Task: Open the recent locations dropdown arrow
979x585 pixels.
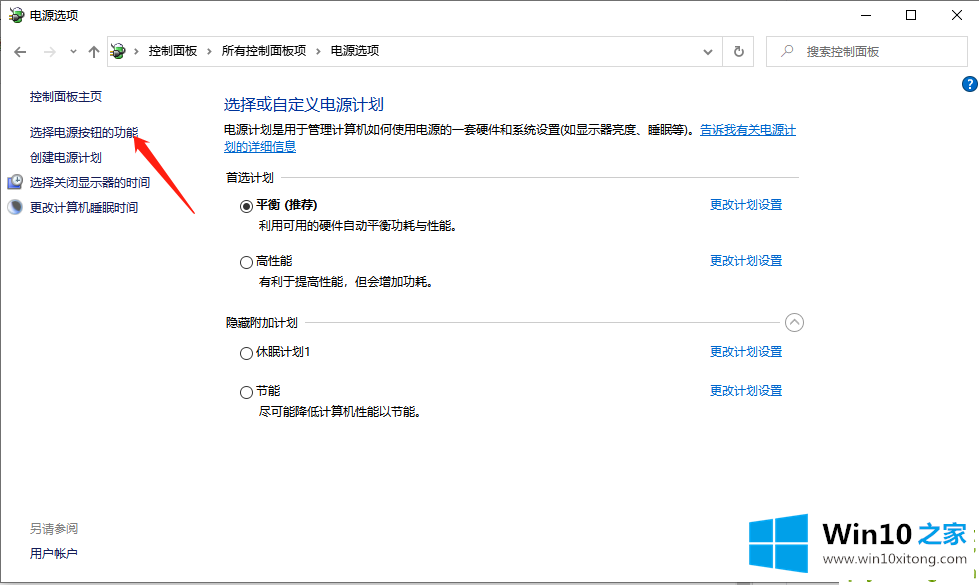Action: (x=73, y=51)
